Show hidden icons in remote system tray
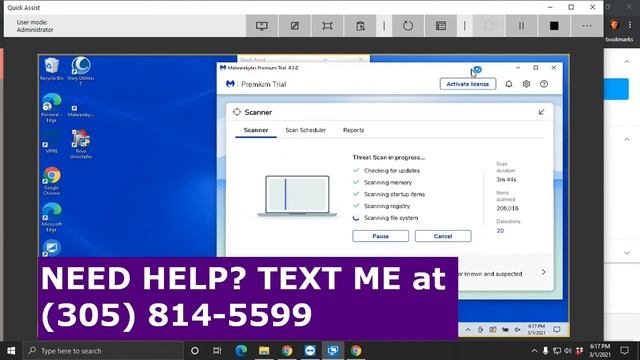 468,330
